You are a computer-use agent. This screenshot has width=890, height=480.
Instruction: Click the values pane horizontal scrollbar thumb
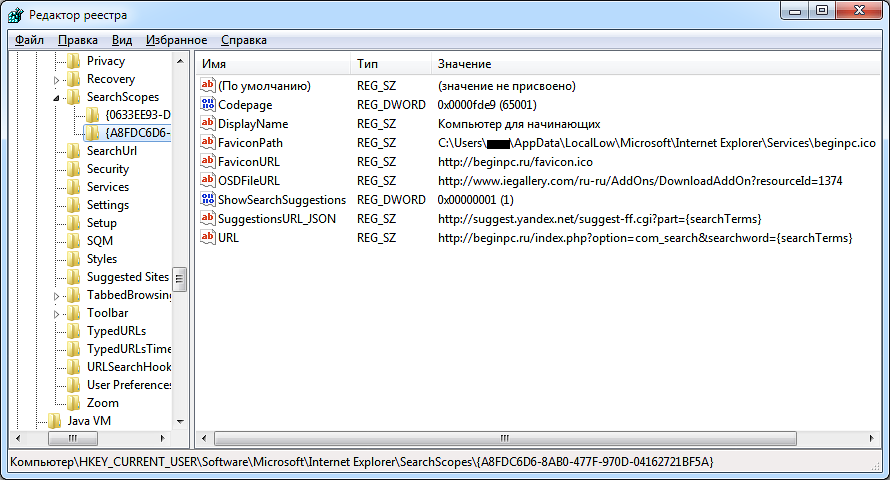tap(505, 438)
